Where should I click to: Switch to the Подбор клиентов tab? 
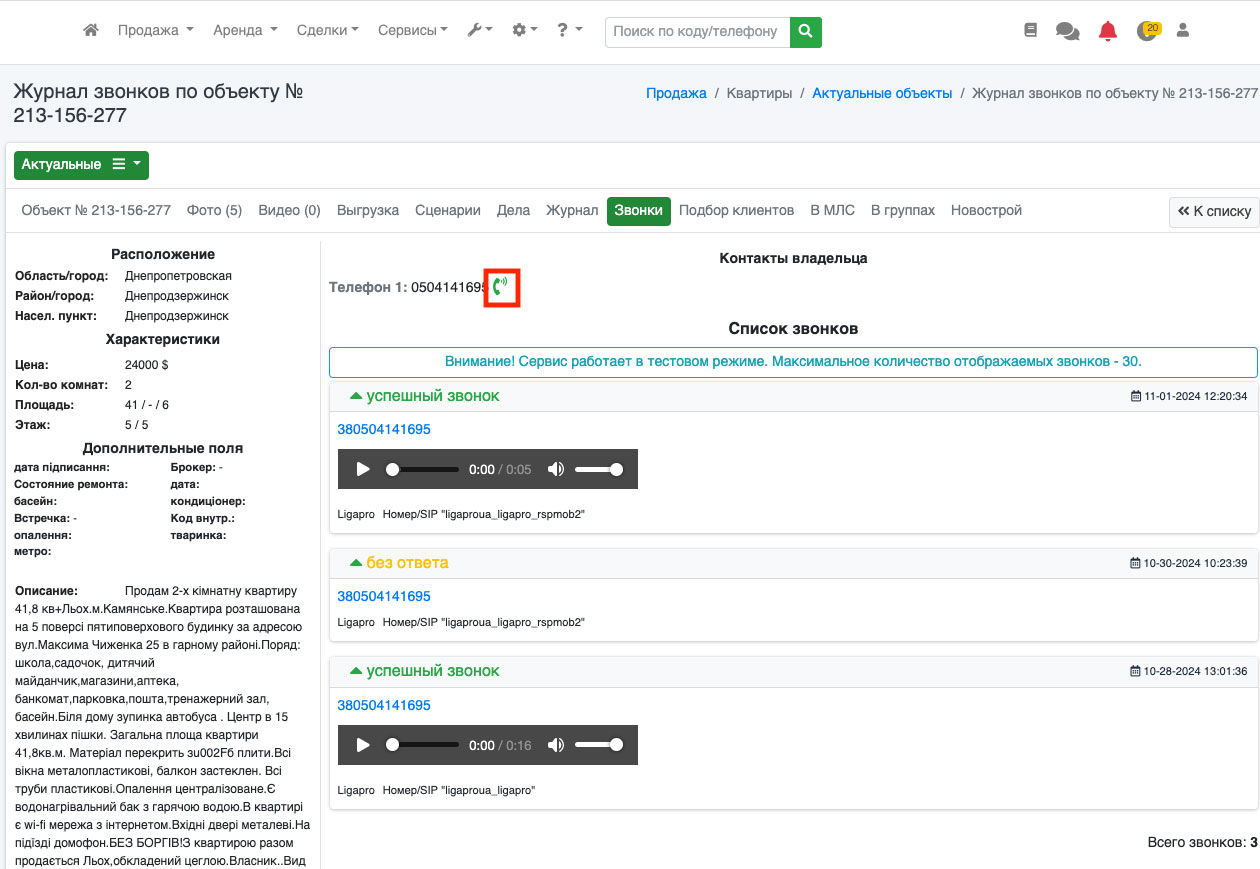click(x=736, y=211)
